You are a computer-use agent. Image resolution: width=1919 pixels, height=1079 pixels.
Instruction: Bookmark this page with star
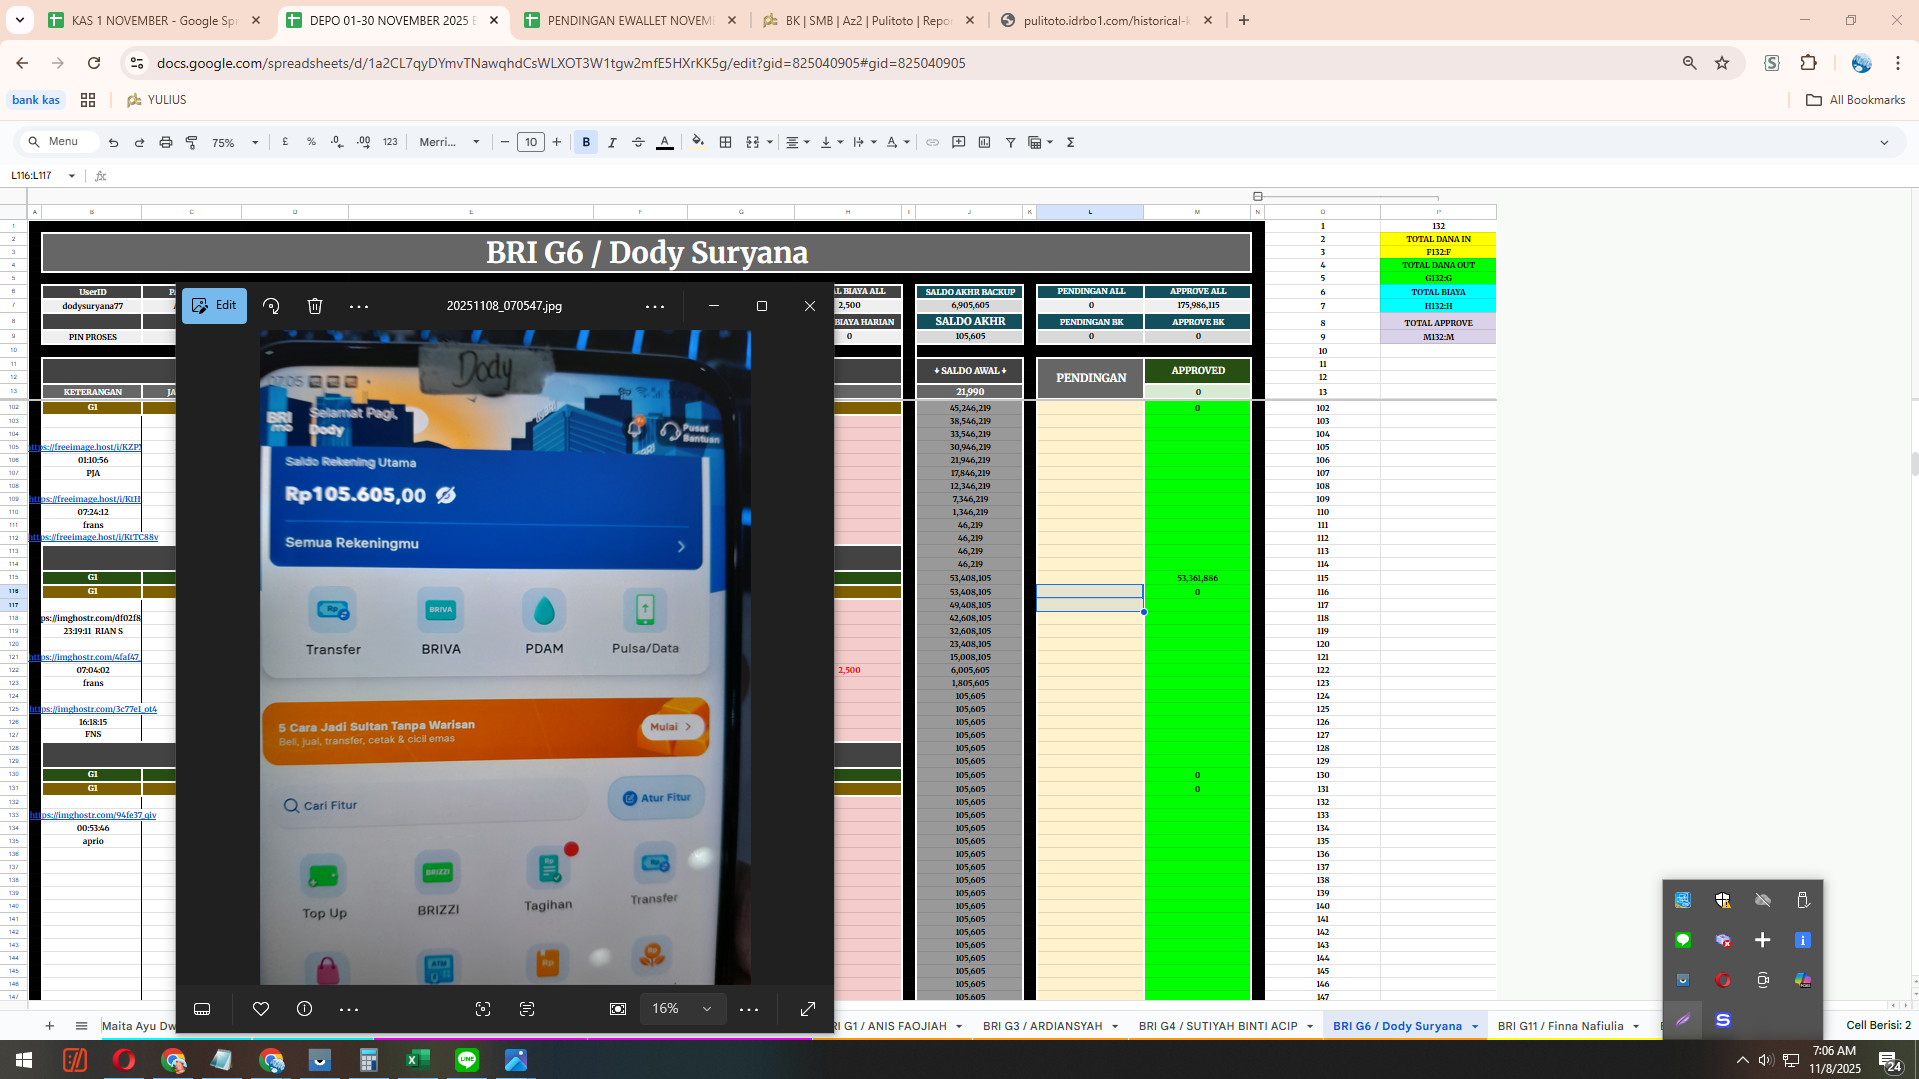tap(1722, 63)
